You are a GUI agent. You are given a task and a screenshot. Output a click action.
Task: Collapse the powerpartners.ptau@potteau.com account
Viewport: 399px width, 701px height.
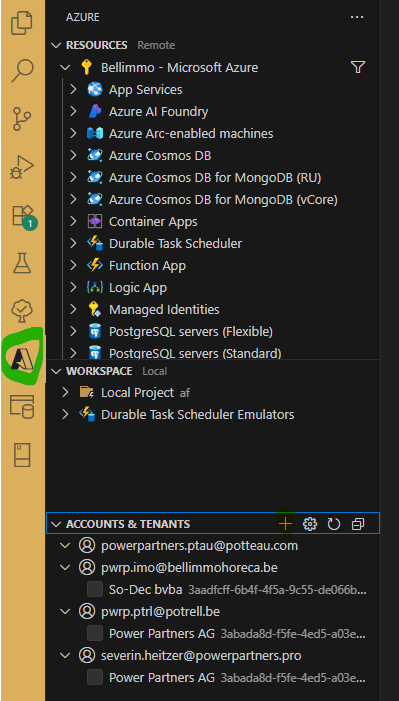coord(65,545)
